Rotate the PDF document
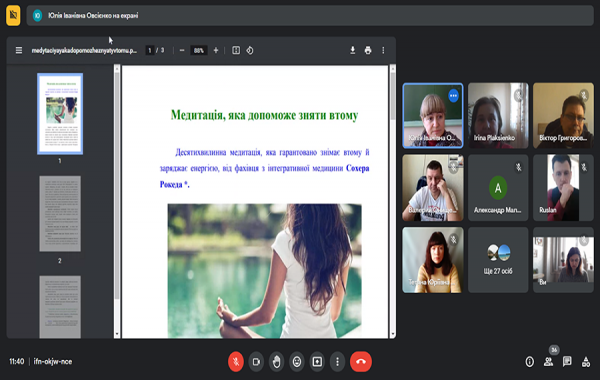This screenshot has height=380, width=600. (x=250, y=51)
